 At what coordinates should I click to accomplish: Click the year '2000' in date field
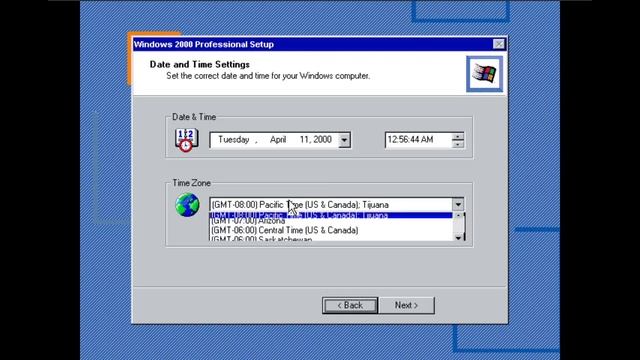coord(323,140)
